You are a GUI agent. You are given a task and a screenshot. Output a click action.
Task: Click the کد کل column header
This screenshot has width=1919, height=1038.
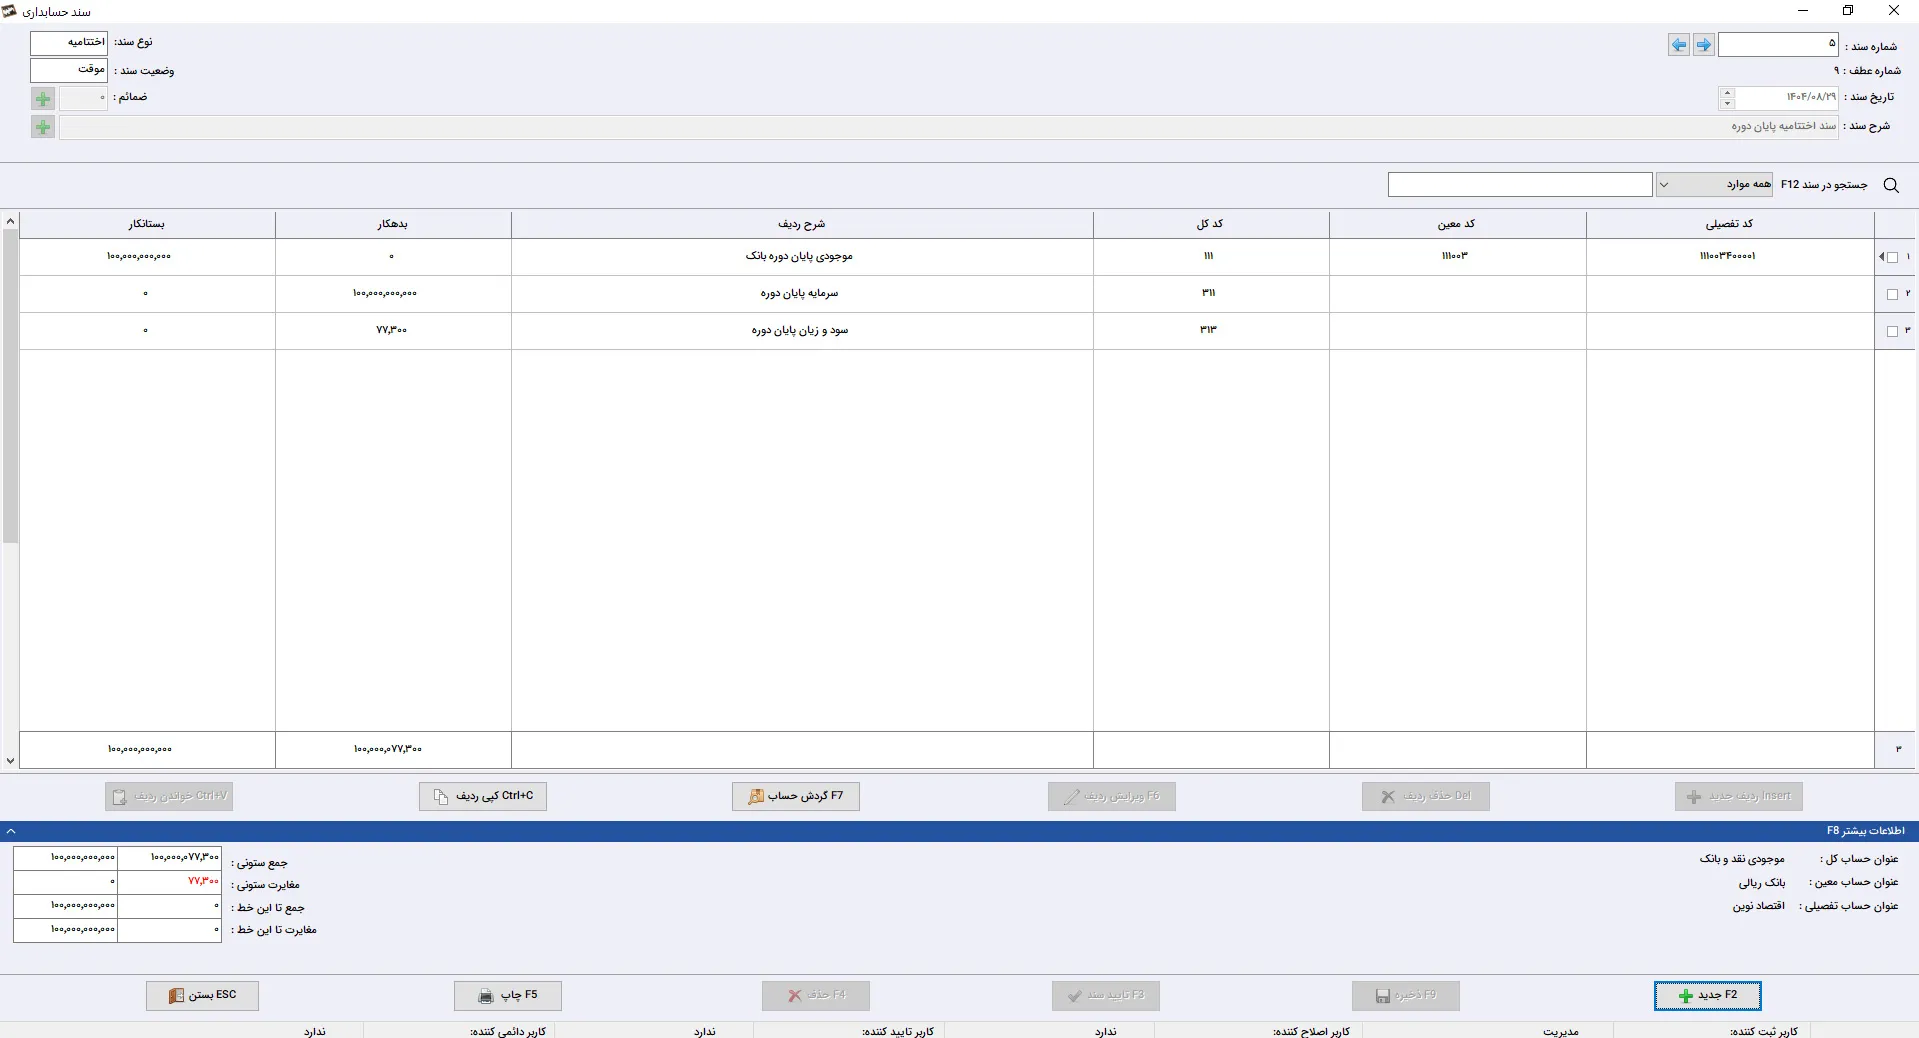1211,225
